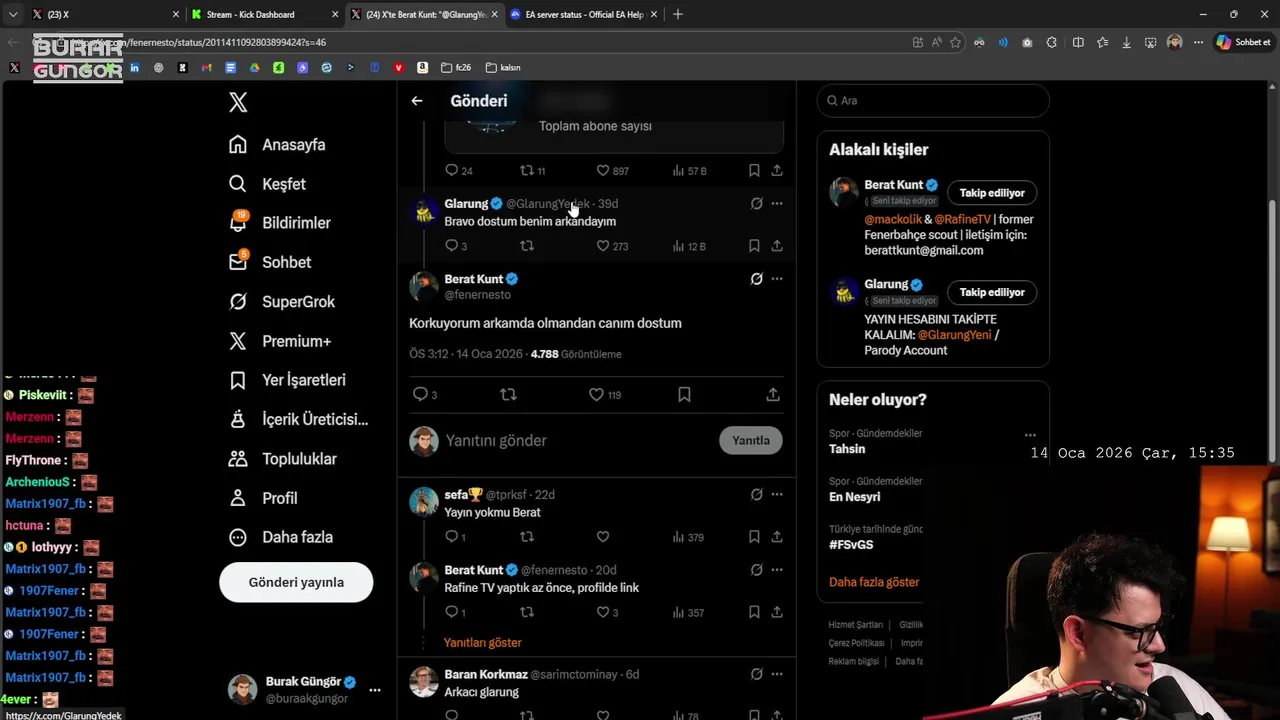The image size is (1280, 720).
Task: Open the browser tab list chevron
Action: click(x=13, y=15)
